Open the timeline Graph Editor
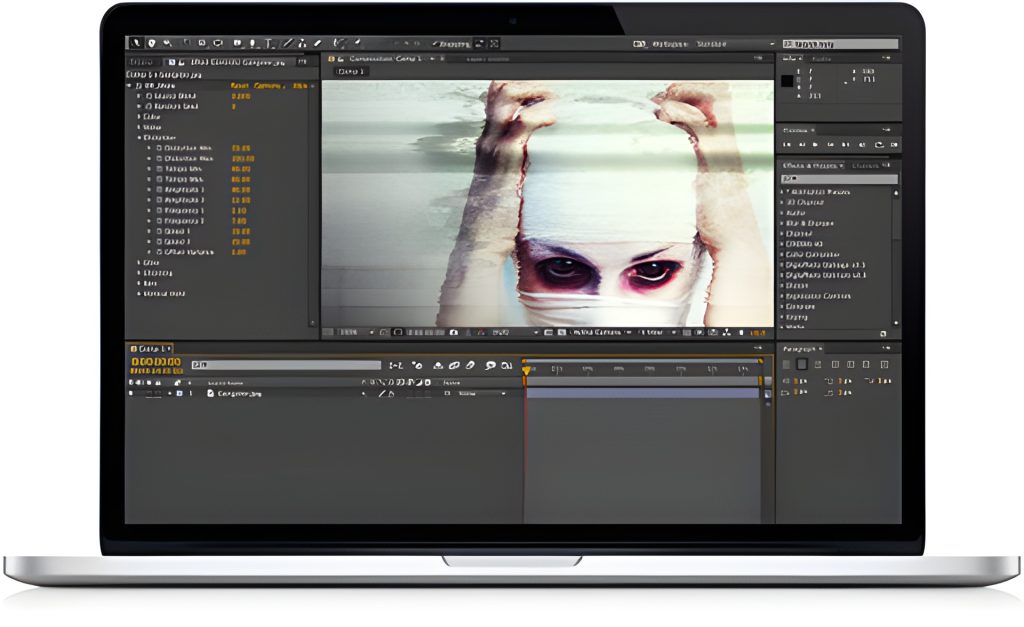 click(506, 366)
